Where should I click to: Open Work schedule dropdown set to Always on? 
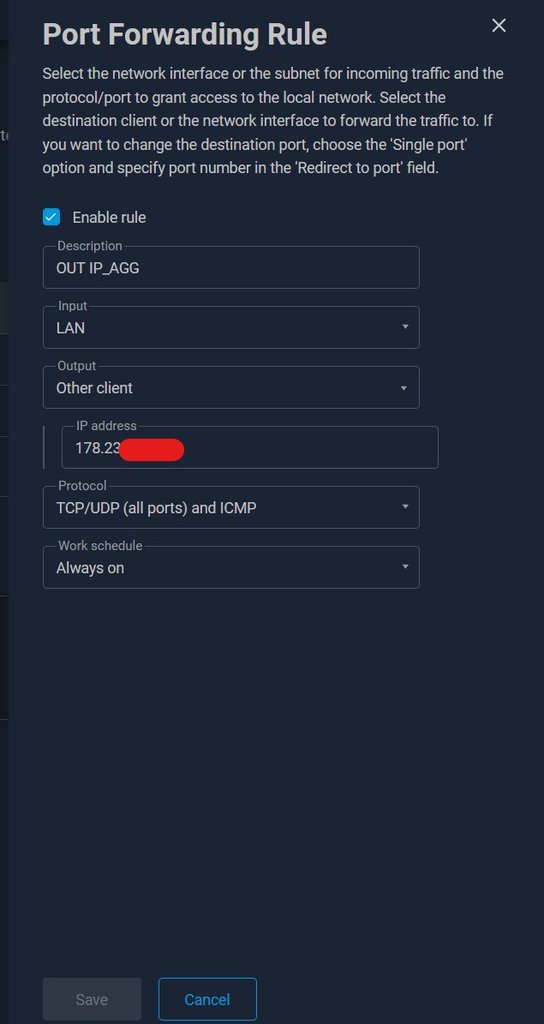[231, 568]
